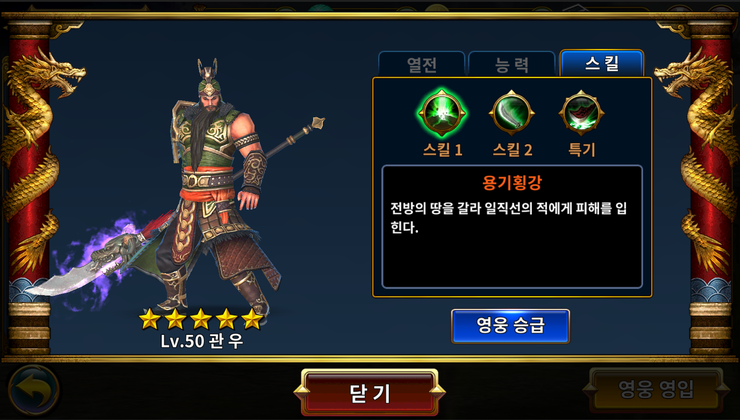Select the 스킬 1 green burst icon
Screen dimensions: 740x420
point(442,114)
